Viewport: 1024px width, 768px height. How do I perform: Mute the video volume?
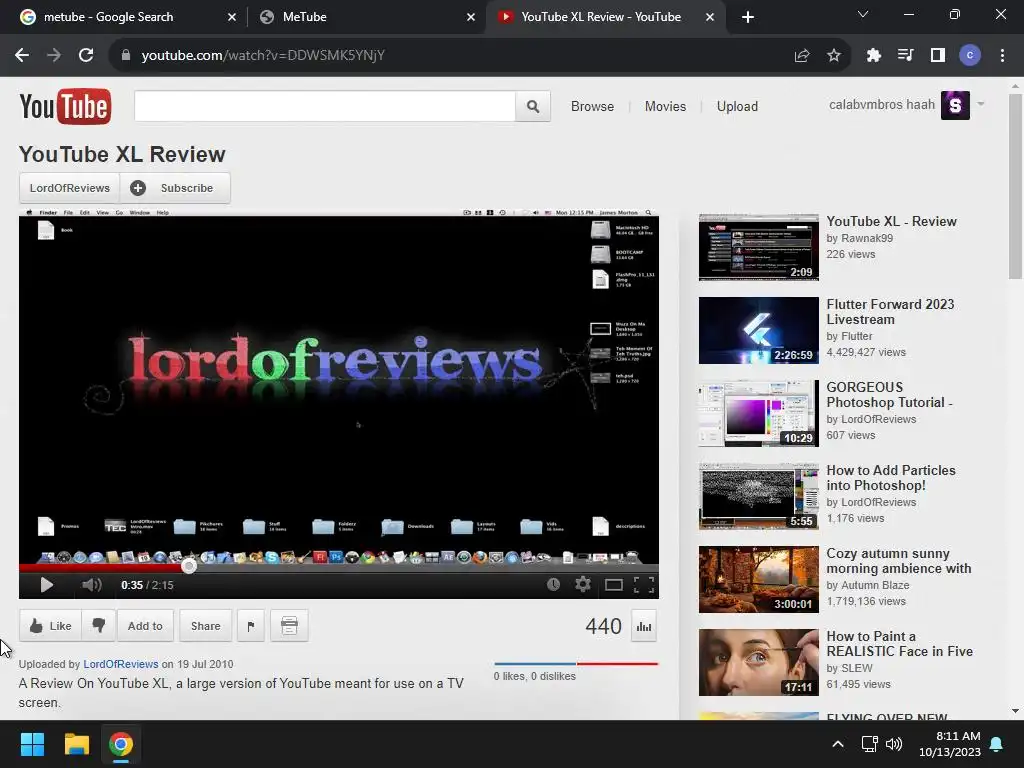(91, 584)
